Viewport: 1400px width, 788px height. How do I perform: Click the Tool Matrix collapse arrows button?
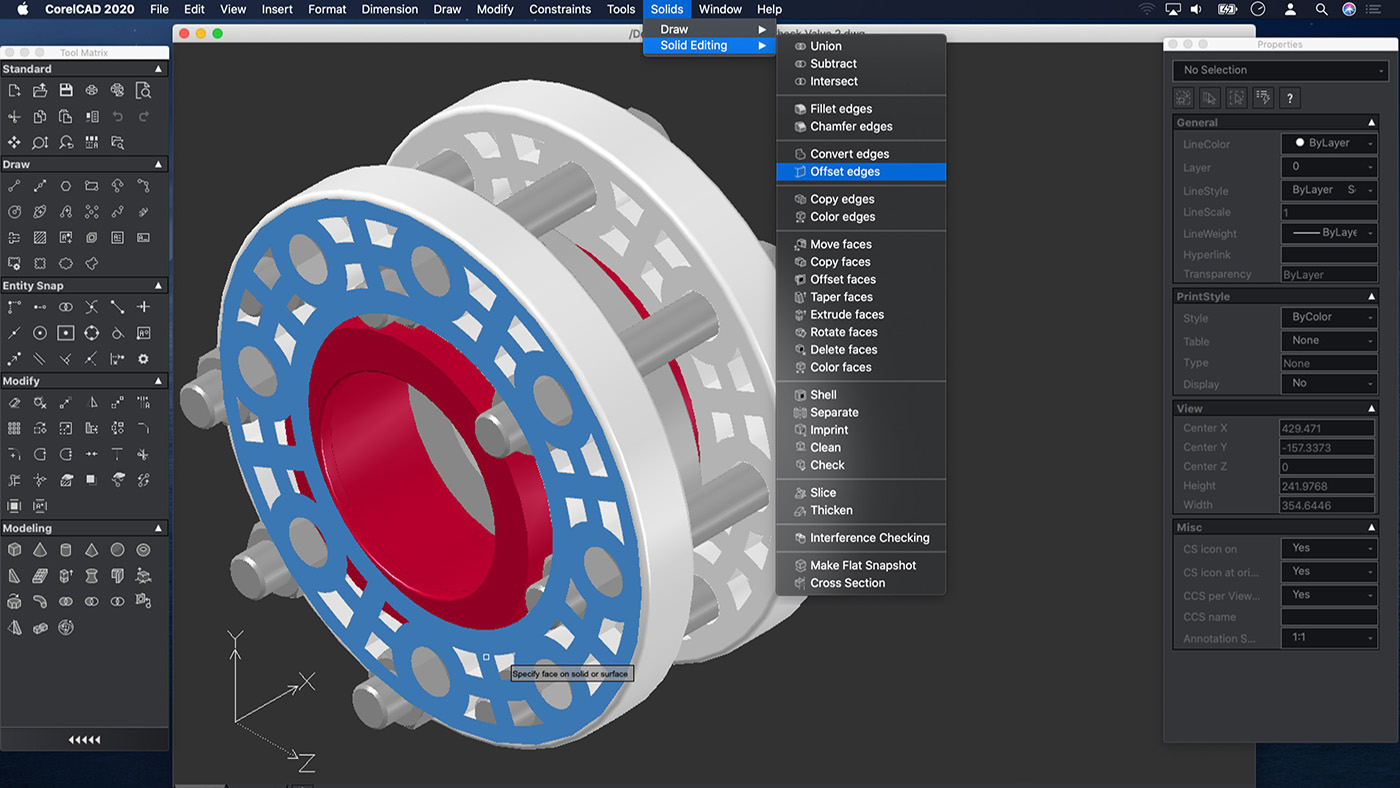click(84, 740)
